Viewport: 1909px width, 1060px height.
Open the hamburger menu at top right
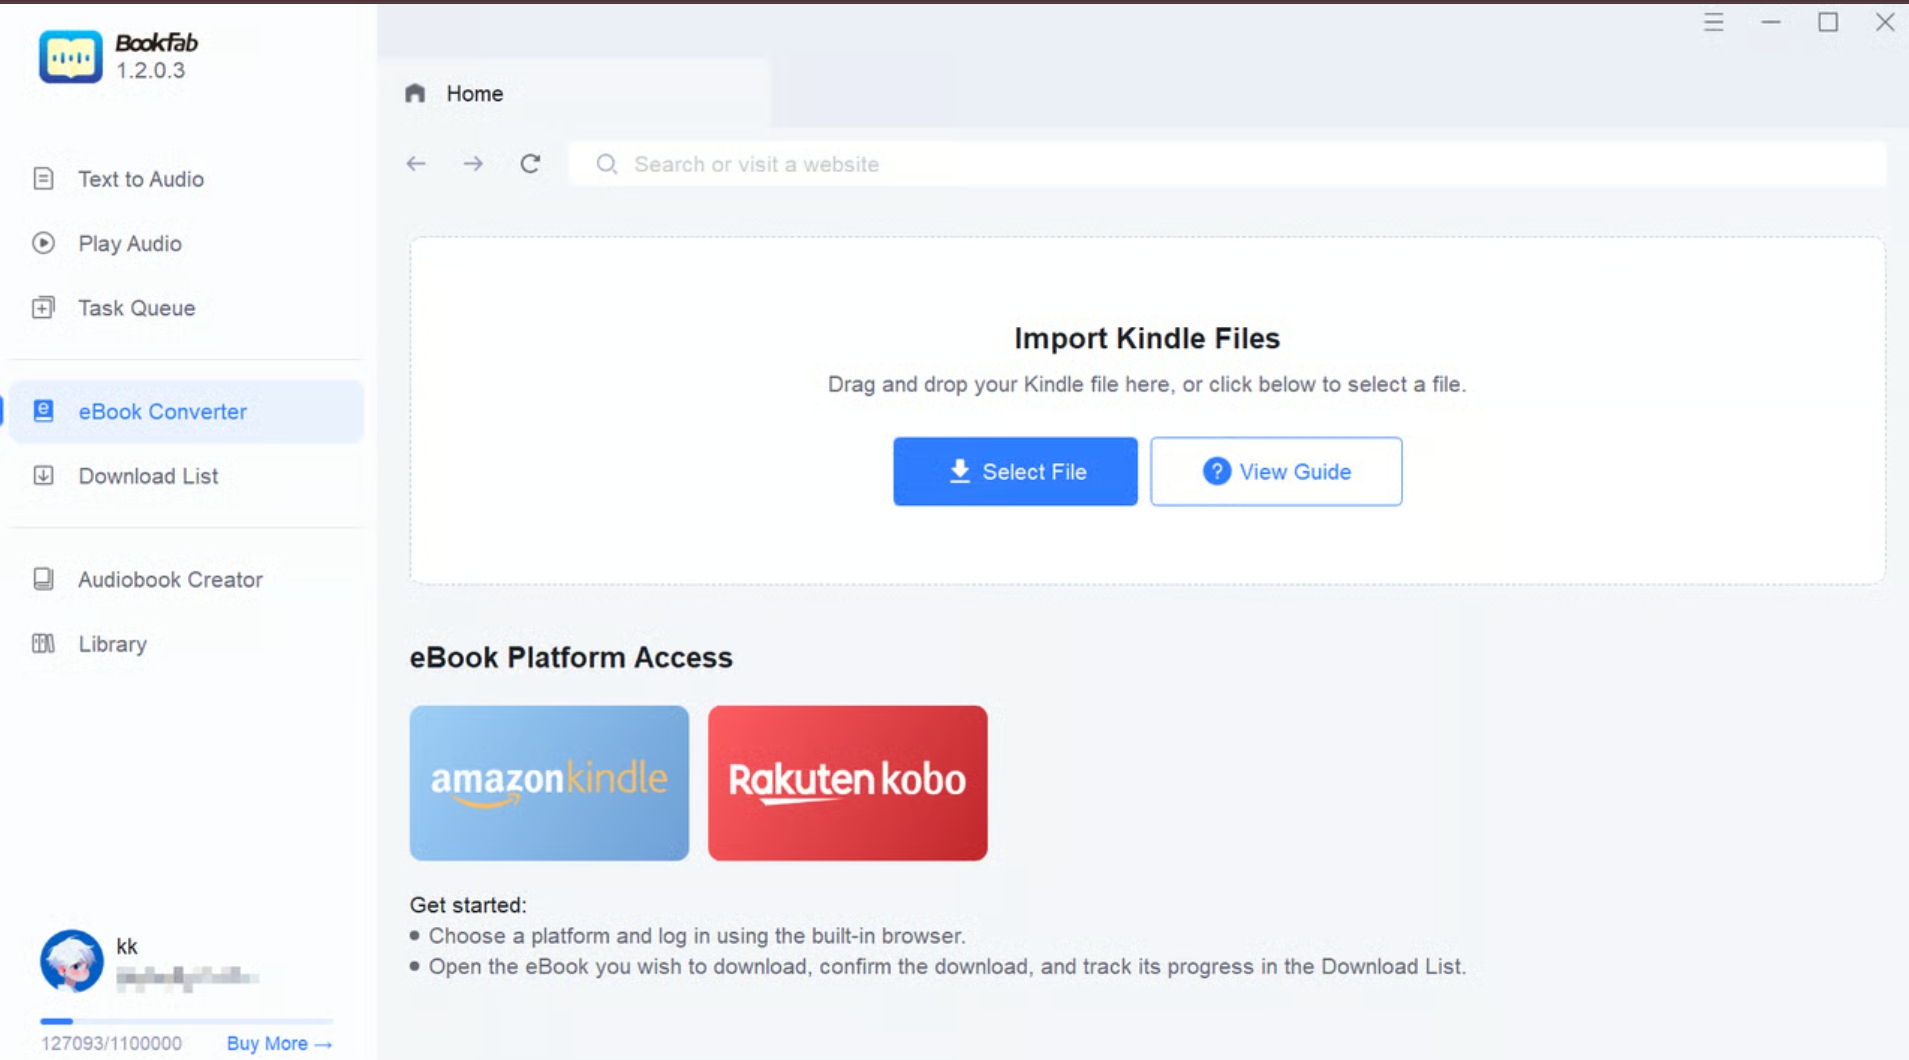[1714, 22]
